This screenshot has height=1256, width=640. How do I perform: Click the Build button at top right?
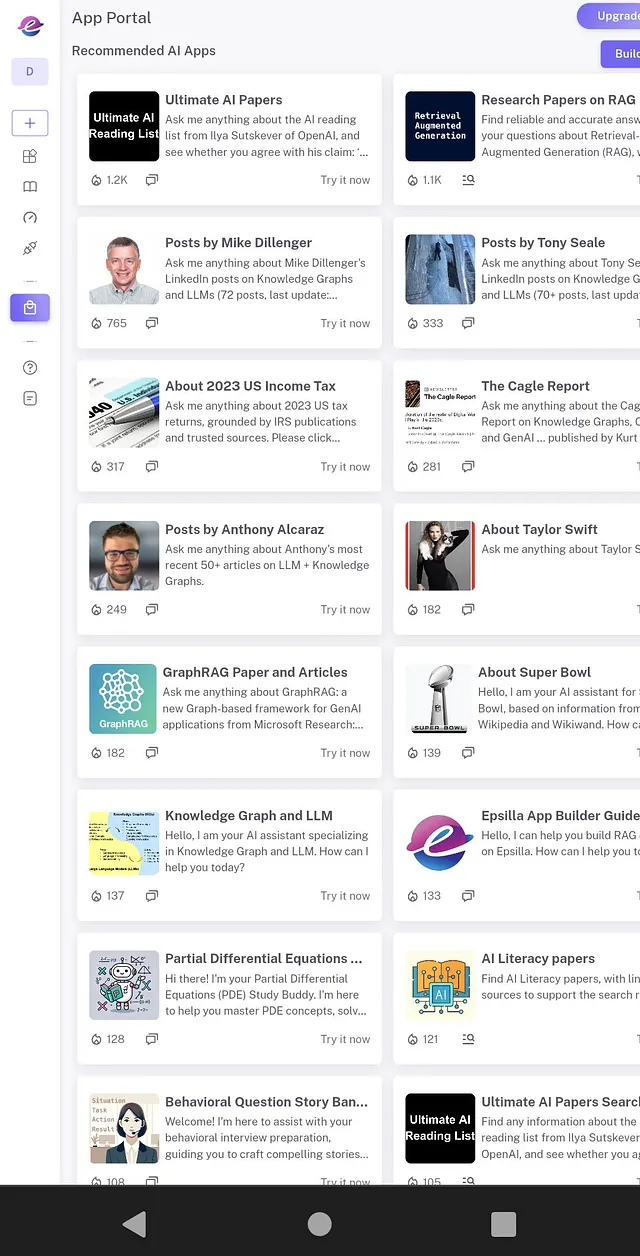click(620, 54)
